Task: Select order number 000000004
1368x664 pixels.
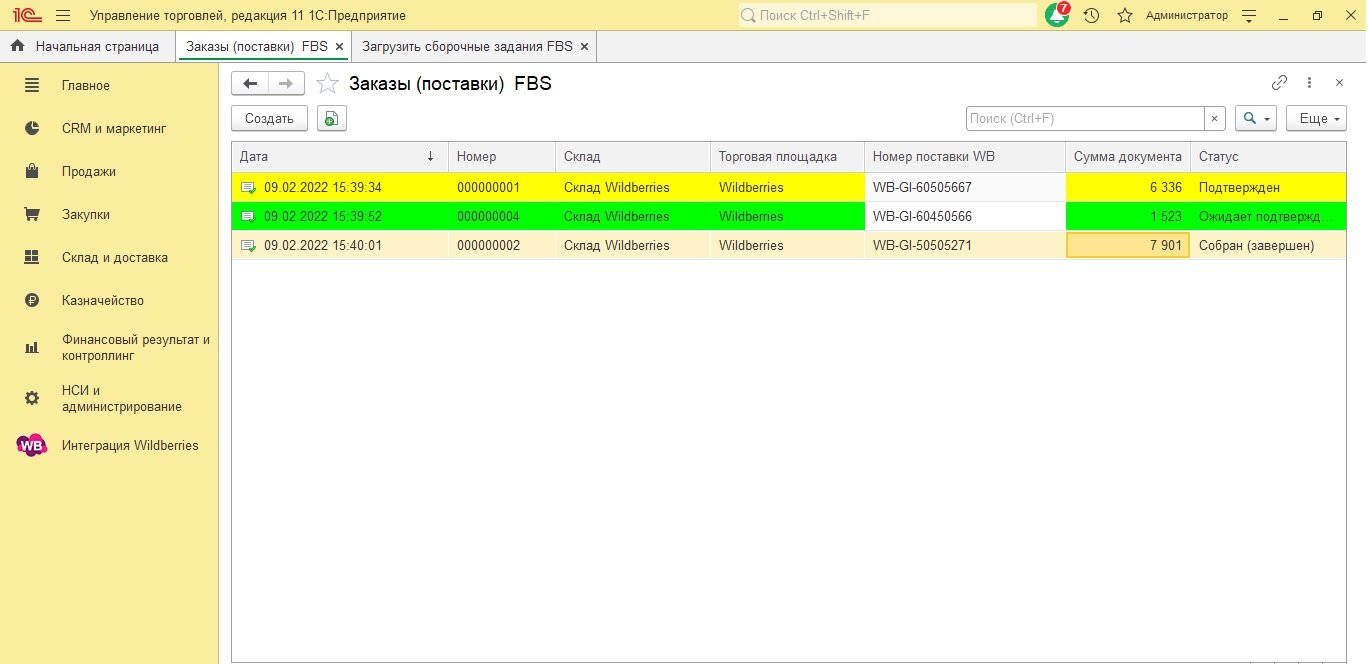Action: click(x=502, y=217)
